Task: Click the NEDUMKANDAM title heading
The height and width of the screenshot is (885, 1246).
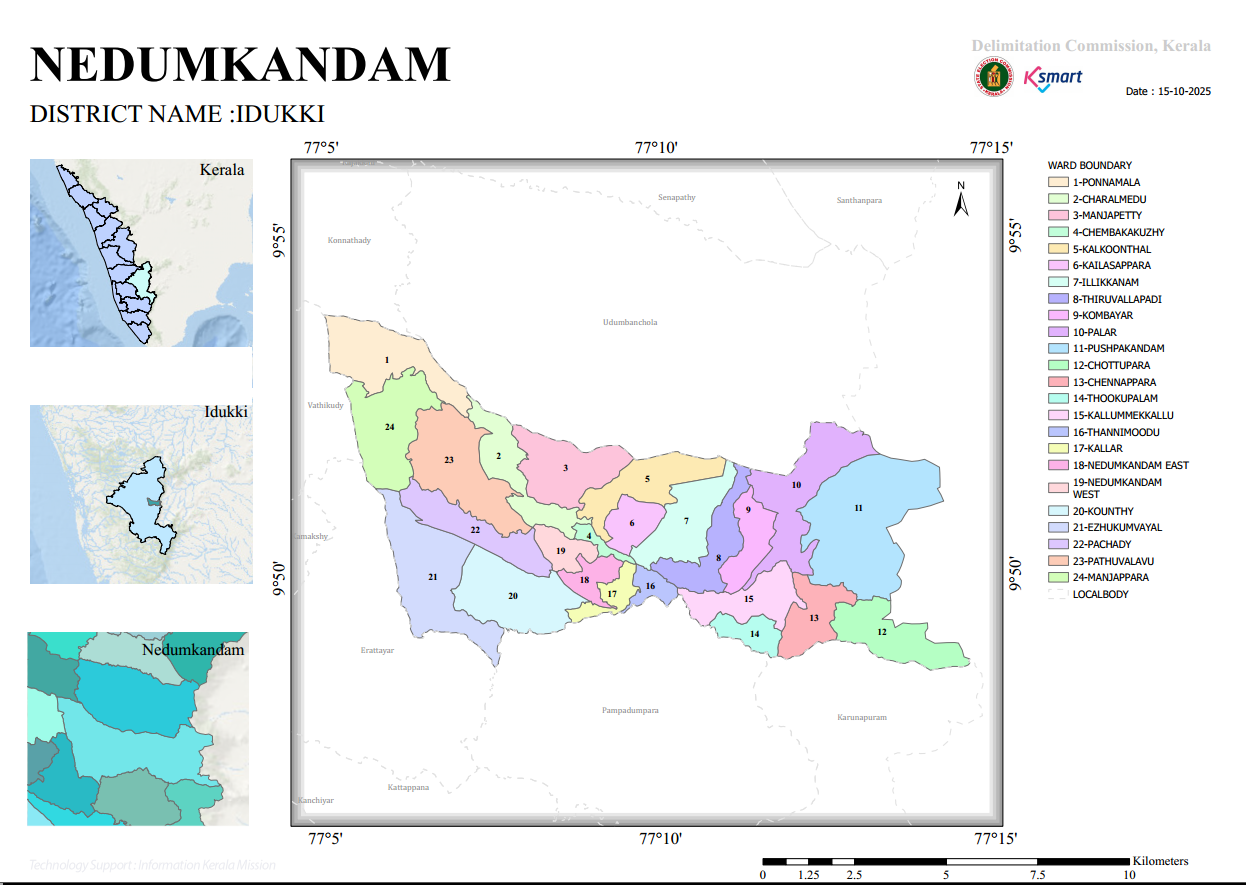Action: point(241,64)
